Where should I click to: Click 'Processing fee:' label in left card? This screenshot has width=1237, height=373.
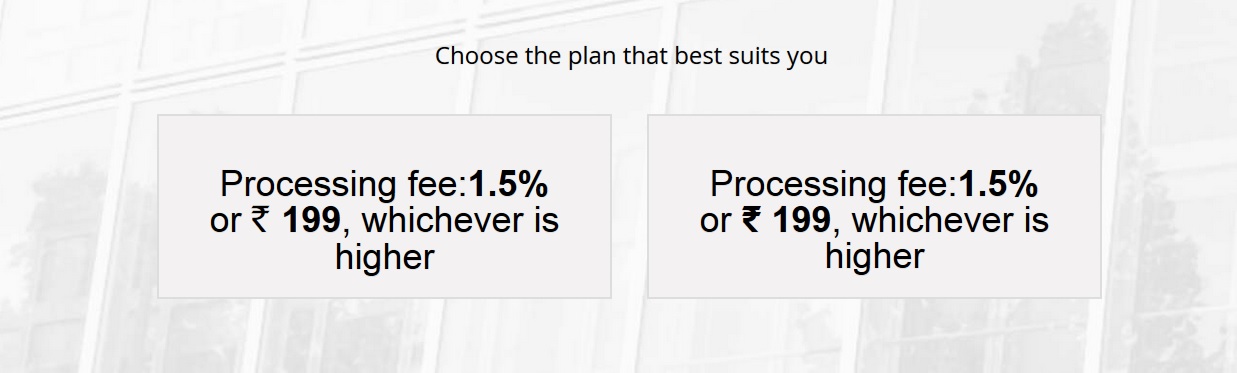344,184
